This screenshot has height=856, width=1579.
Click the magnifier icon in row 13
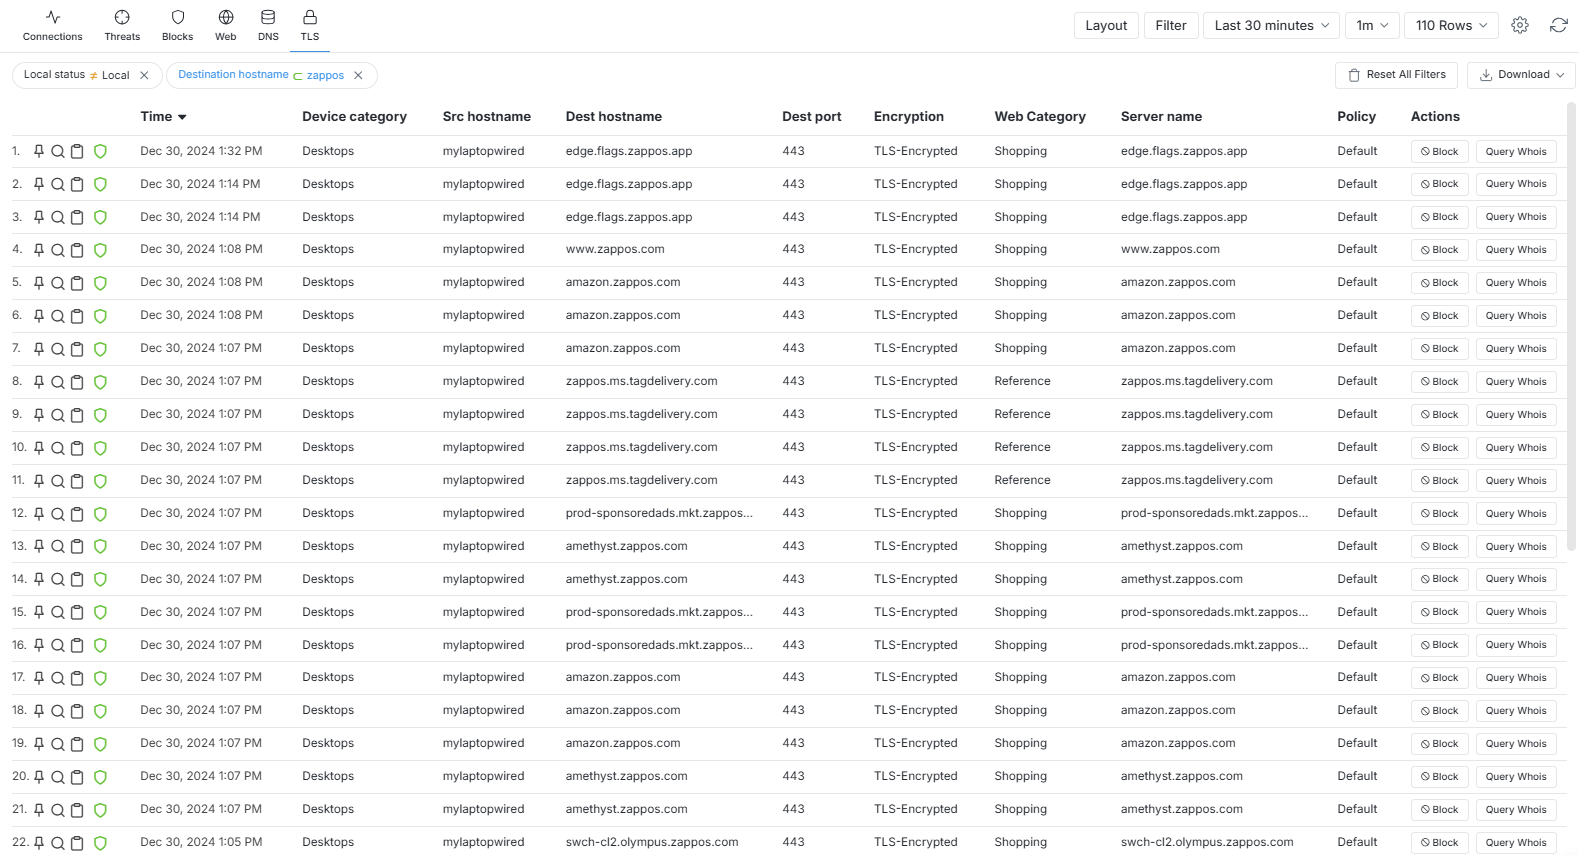pyautogui.click(x=58, y=547)
